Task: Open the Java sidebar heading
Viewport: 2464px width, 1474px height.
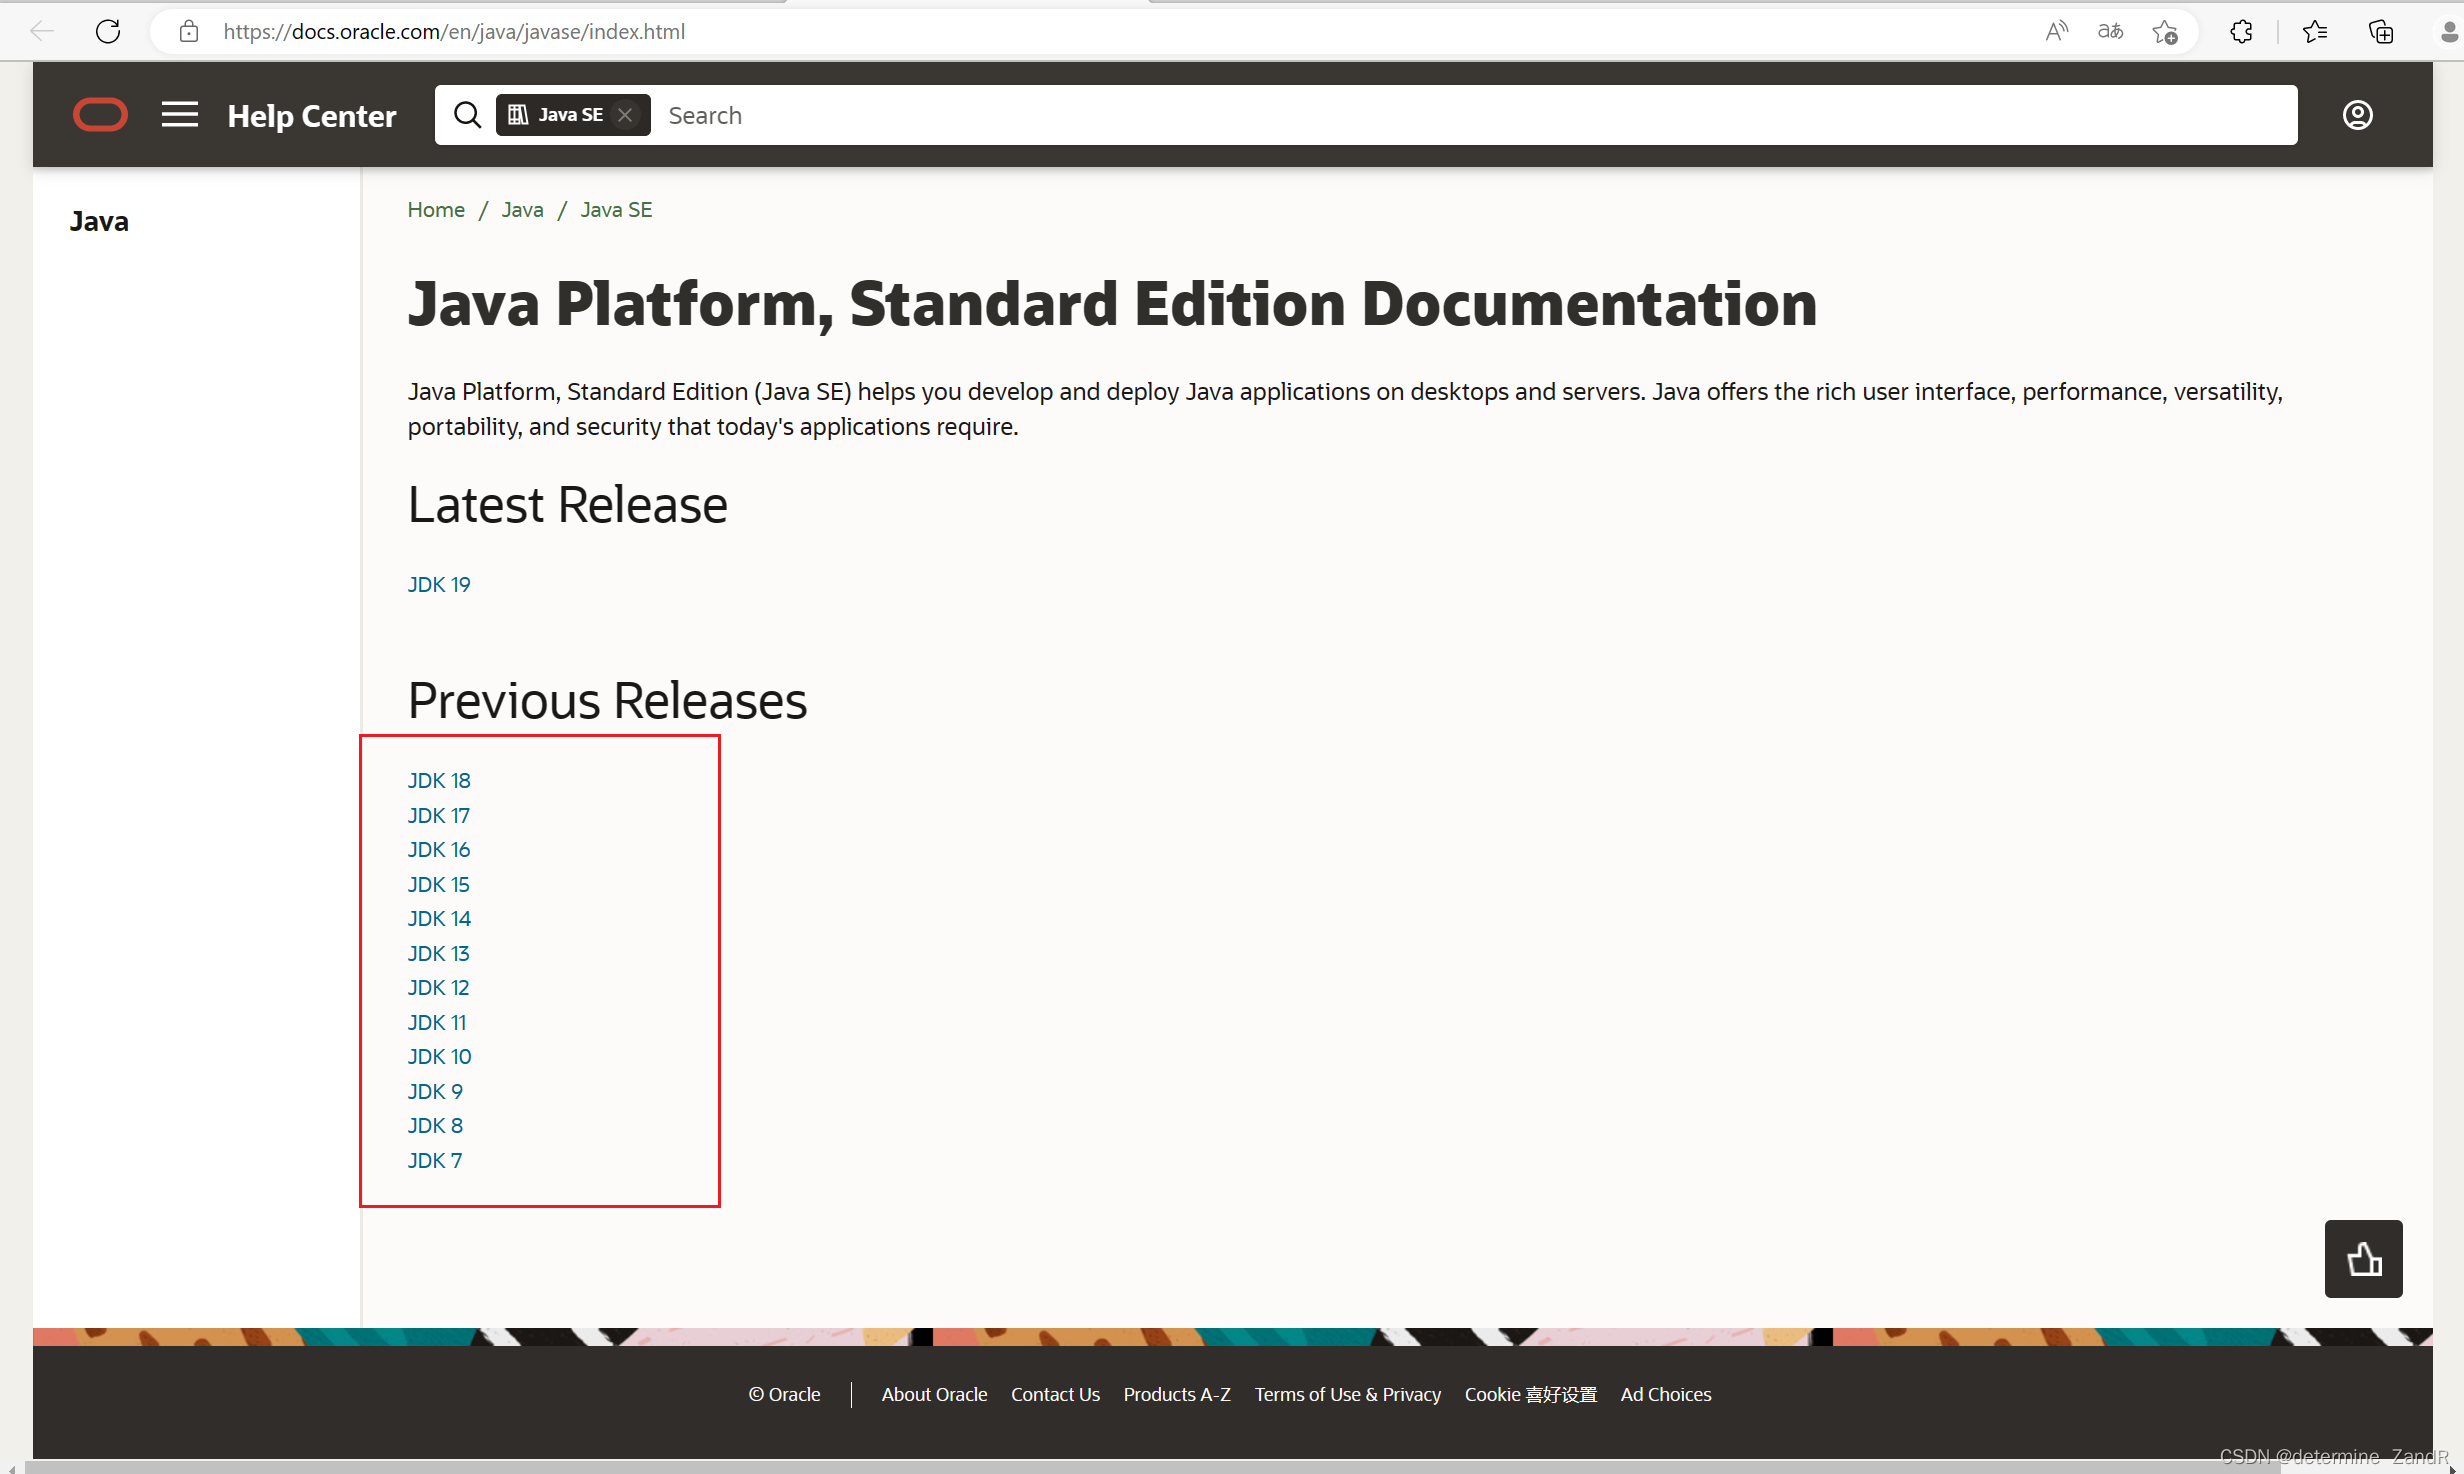Action: 99,221
